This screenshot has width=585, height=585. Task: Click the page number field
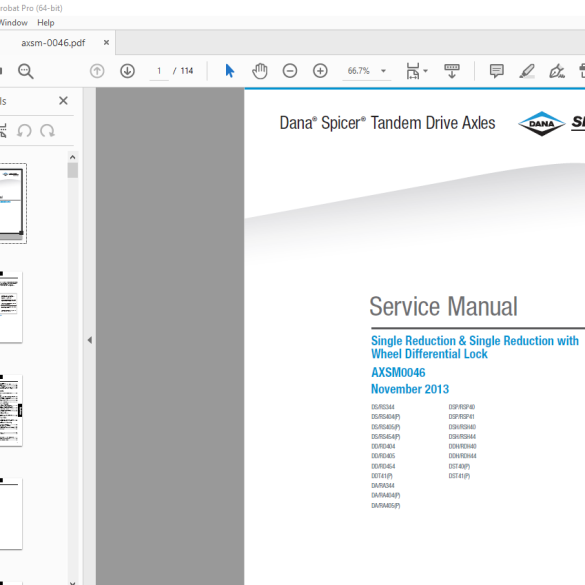(159, 71)
